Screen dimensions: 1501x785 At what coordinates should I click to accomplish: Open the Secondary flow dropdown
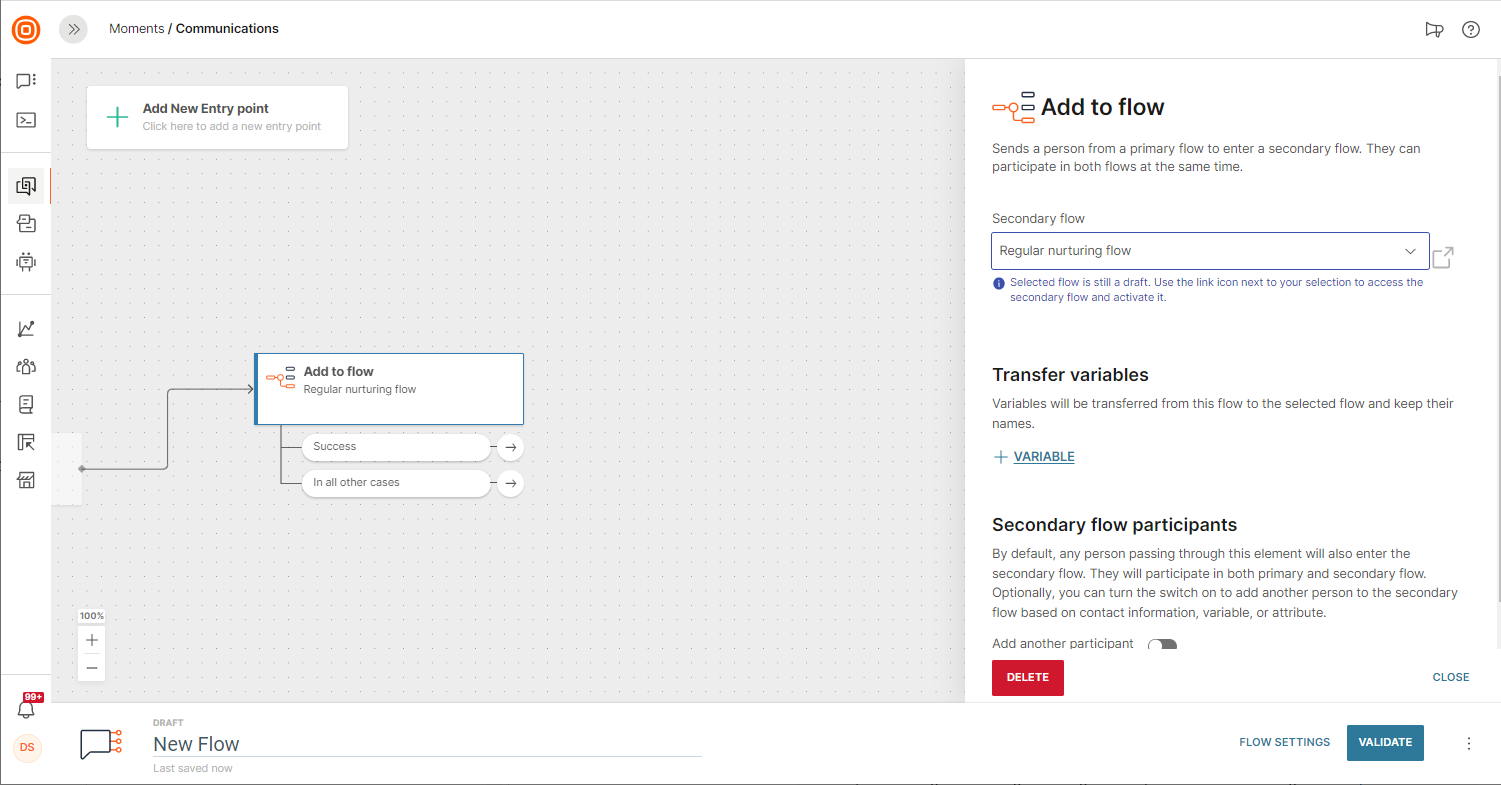(x=1209, y=251)
